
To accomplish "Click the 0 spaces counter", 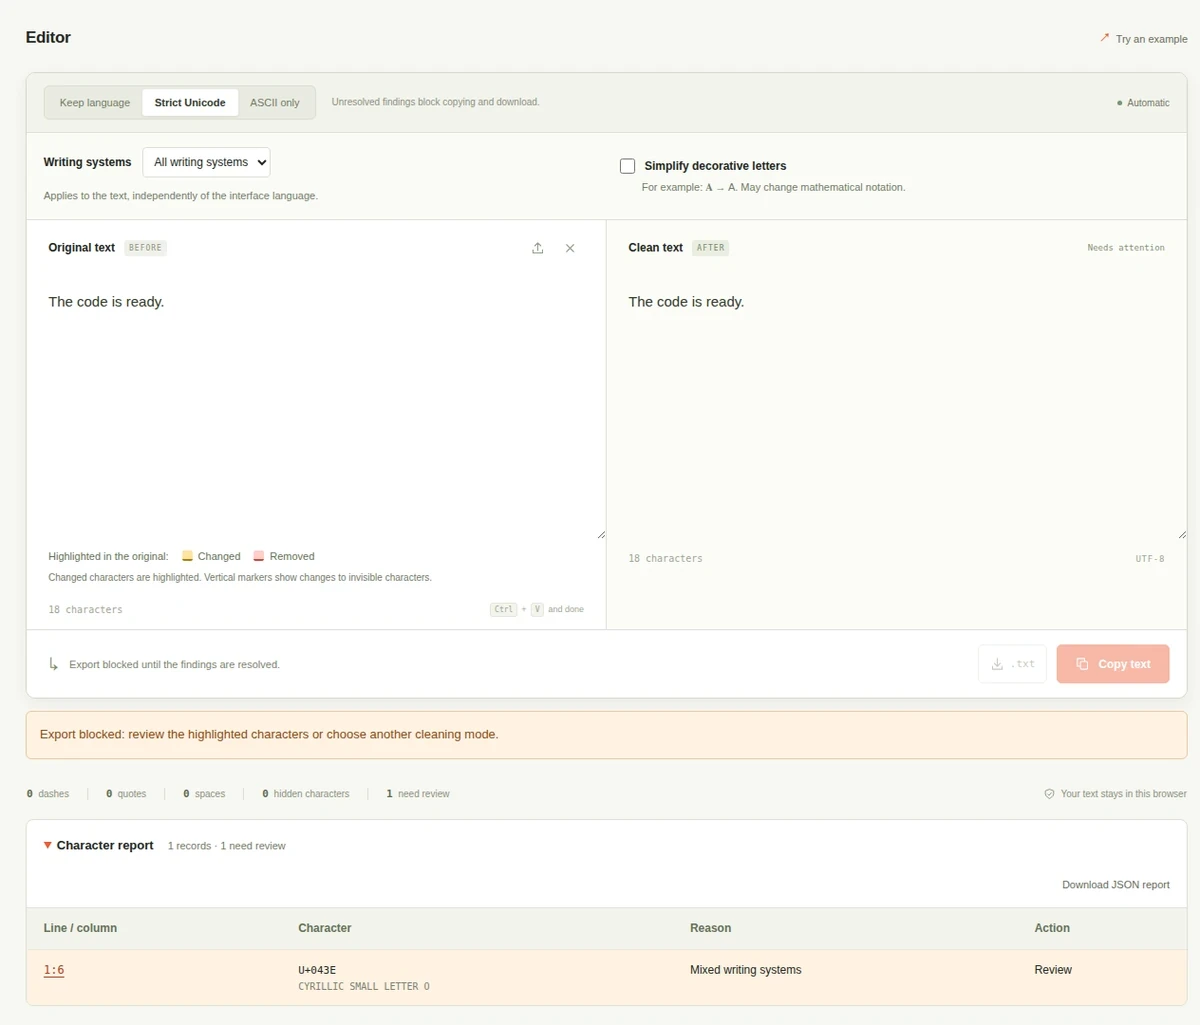I will click(204, 794).
